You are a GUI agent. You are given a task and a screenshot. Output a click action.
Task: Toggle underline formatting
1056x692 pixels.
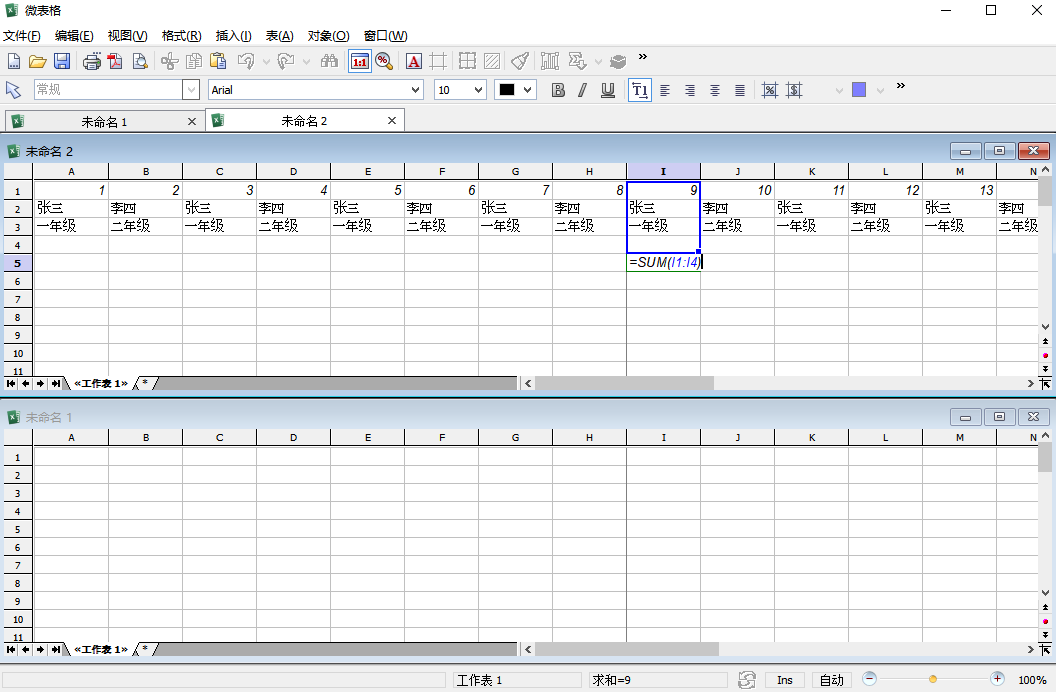click(x=607, y=90)
